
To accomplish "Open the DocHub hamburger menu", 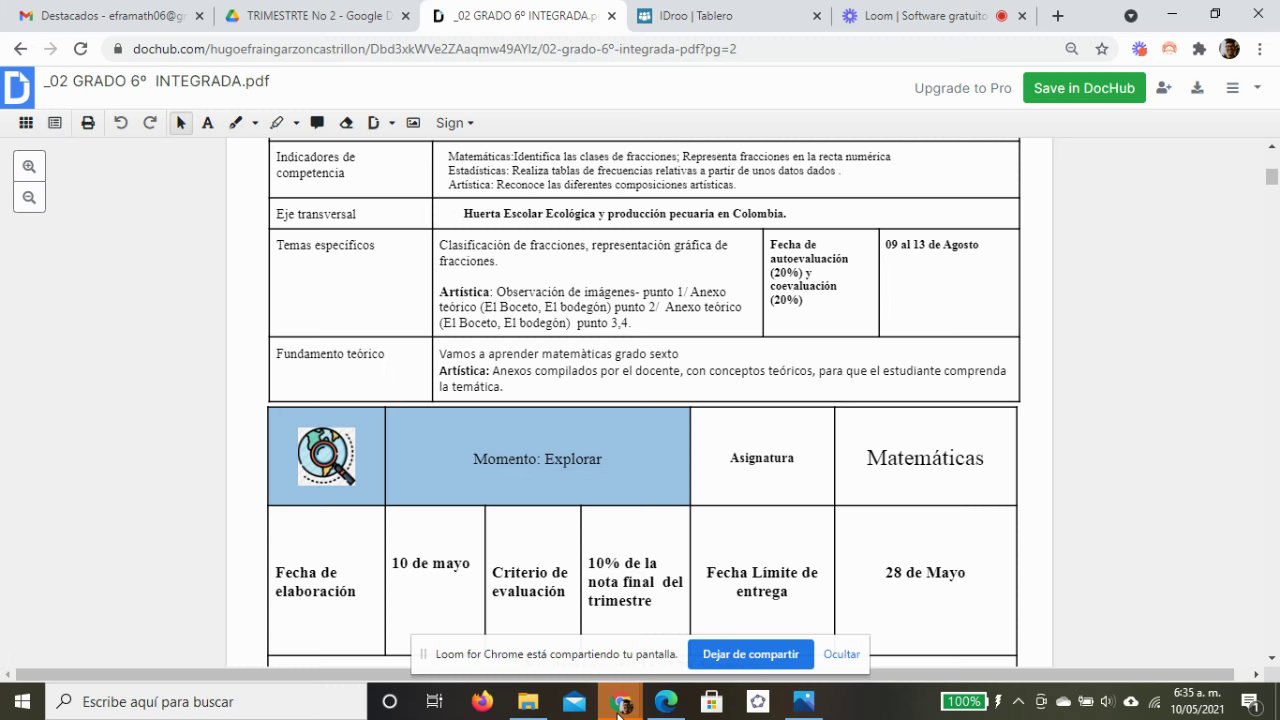I will (x=1232, y=88).
